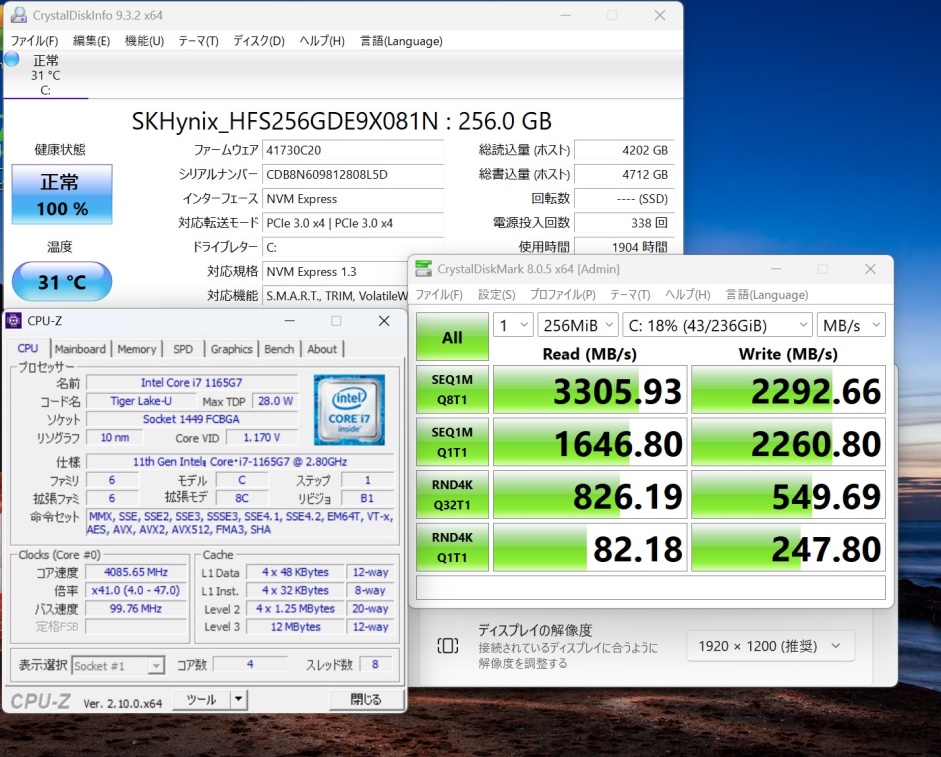Click the power-on count value 338 回
Image resolution: width=941 pixels, height=757 pixels.
click(x=624, y=223)
